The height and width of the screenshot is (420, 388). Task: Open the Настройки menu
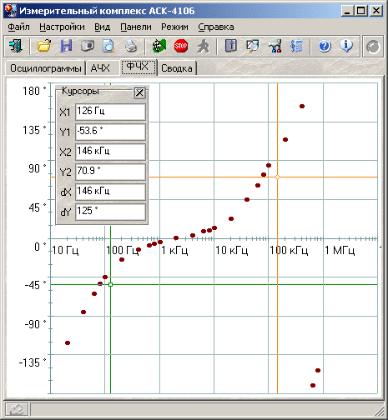click(x=62, y=27)
